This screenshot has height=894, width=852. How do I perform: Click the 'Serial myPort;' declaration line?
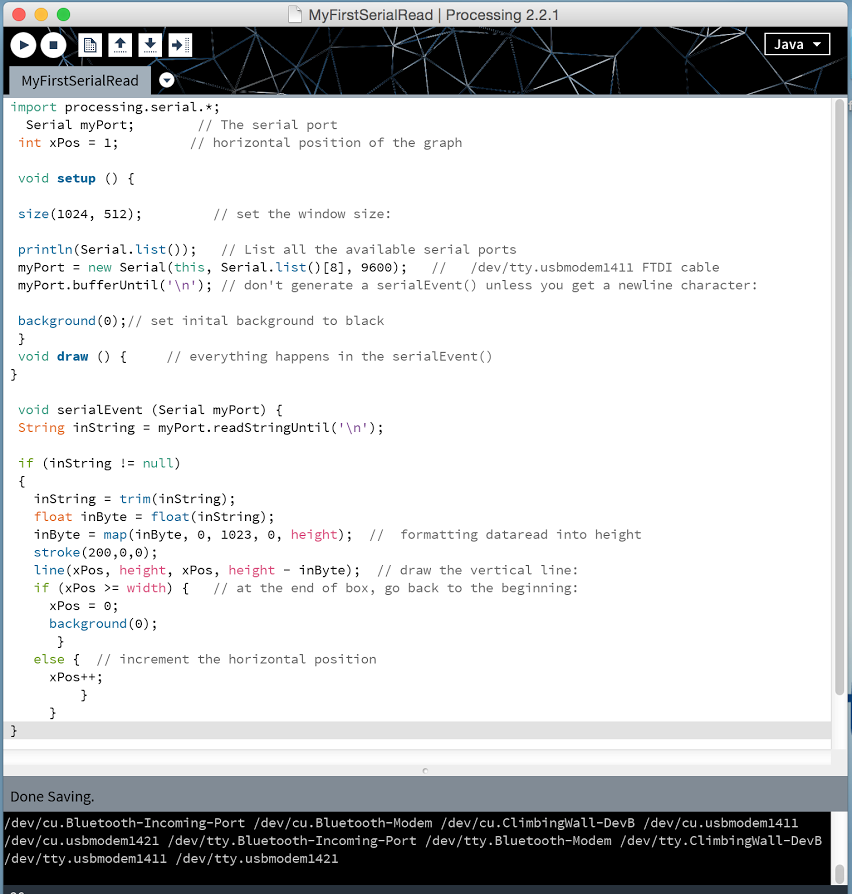80,125
